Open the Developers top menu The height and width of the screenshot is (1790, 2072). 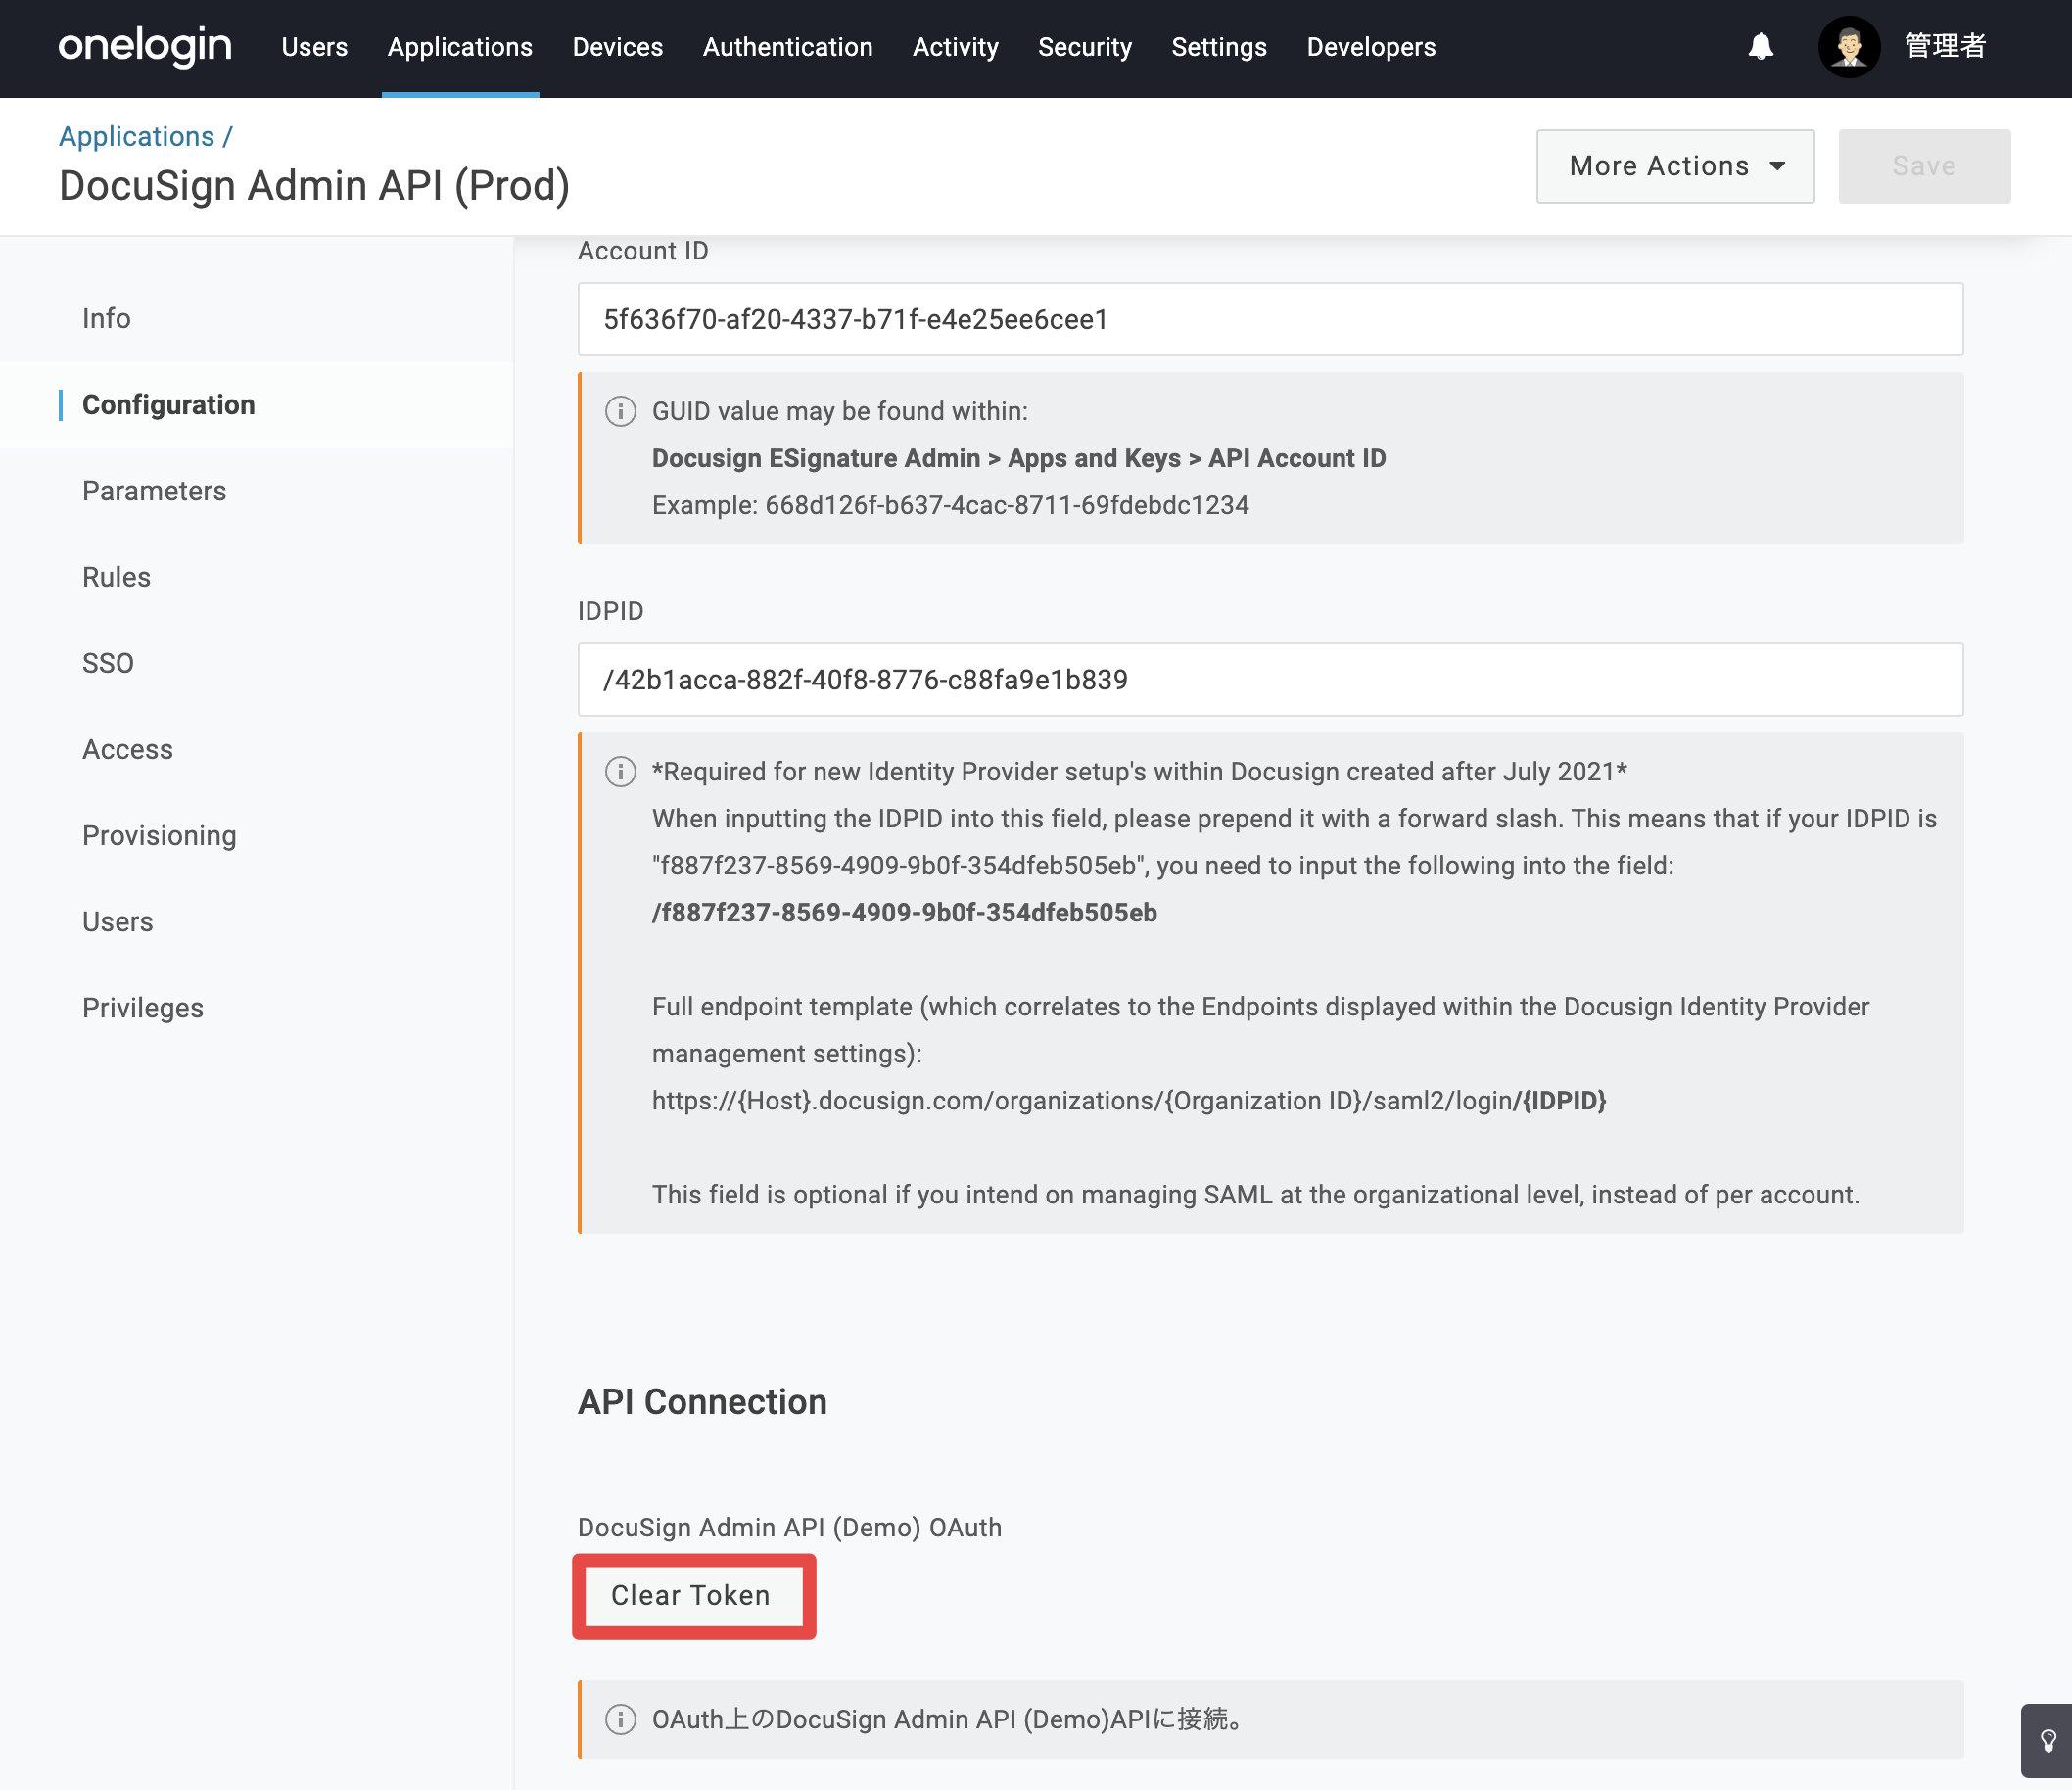click(1370, 47)
